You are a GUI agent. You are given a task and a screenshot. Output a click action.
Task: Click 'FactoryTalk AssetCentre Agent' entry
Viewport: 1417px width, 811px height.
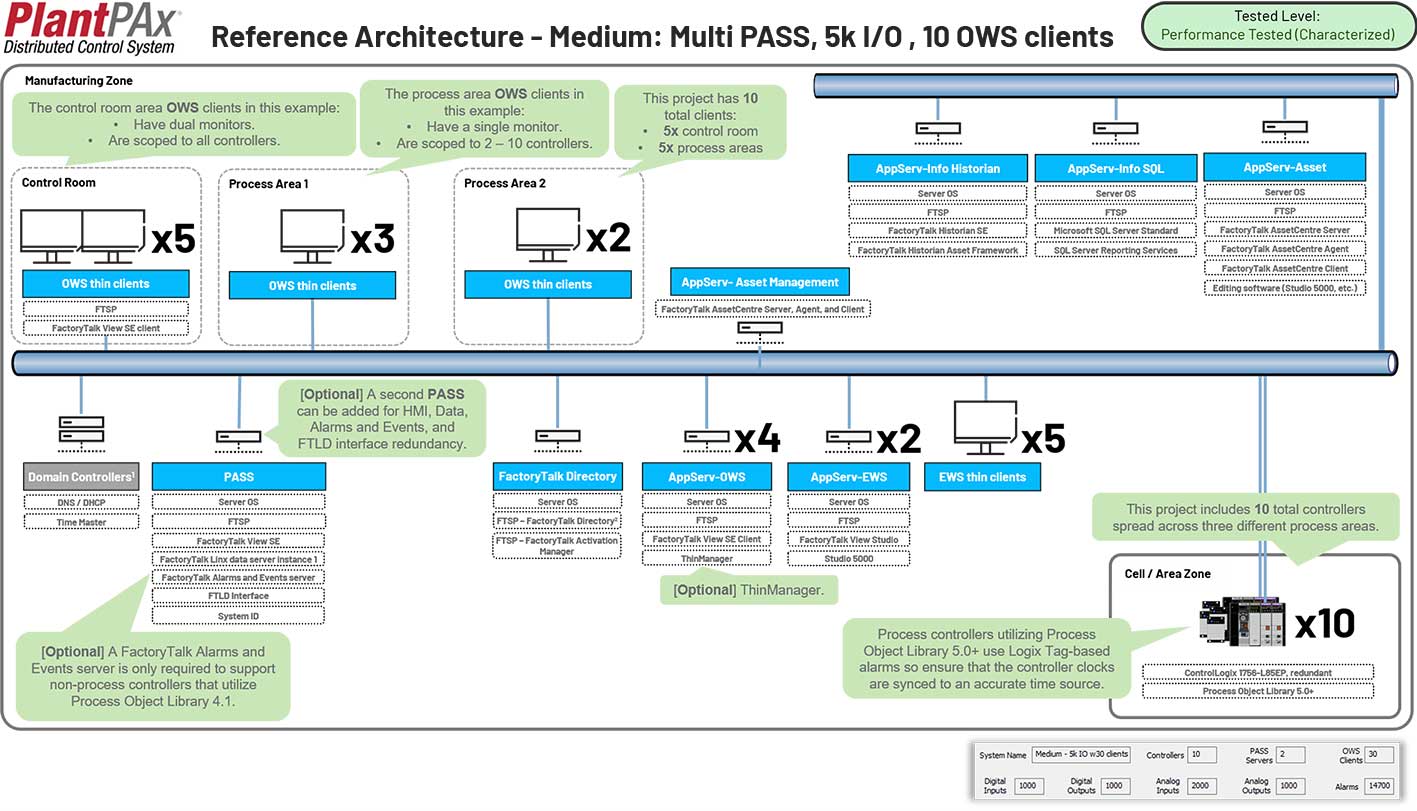[x=1285, y=249]
